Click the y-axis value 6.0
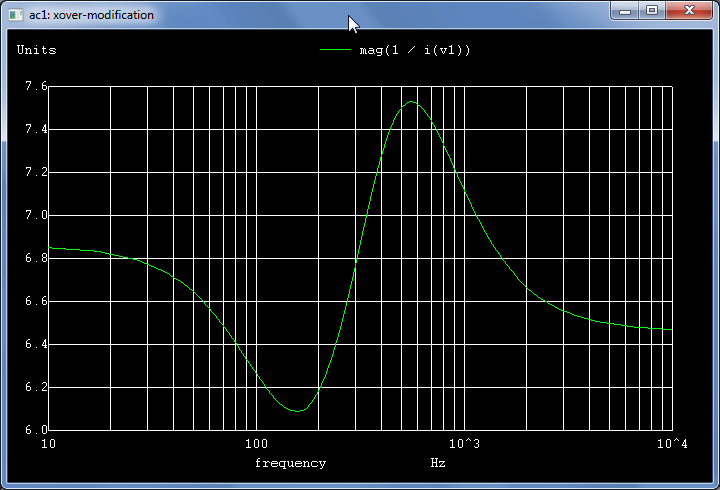The width and height of the screenshot is (720, 490). click(36, 430)
